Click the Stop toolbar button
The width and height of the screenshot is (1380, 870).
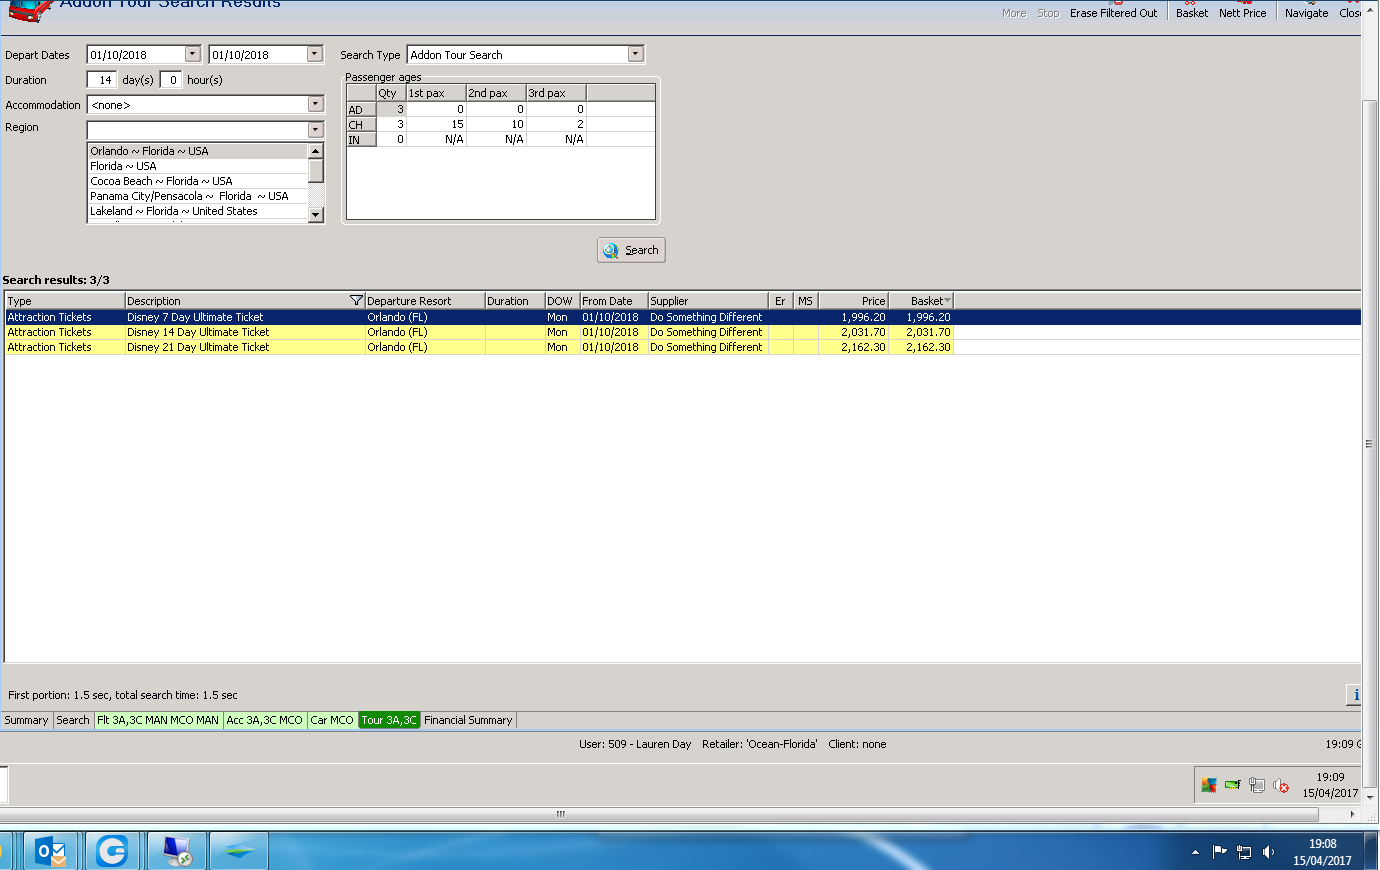1048,13
